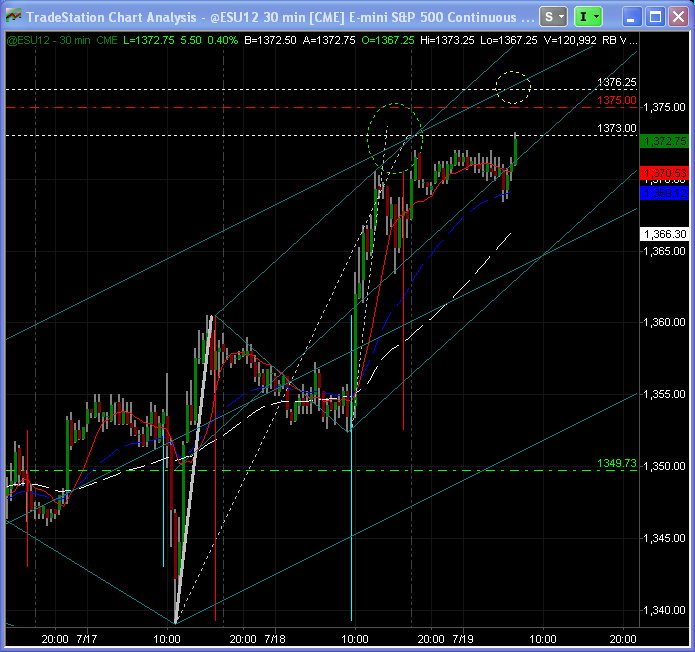Click the 1,365.00 price axis label
This screenshot has height=652, width=695.
point(664,251)
